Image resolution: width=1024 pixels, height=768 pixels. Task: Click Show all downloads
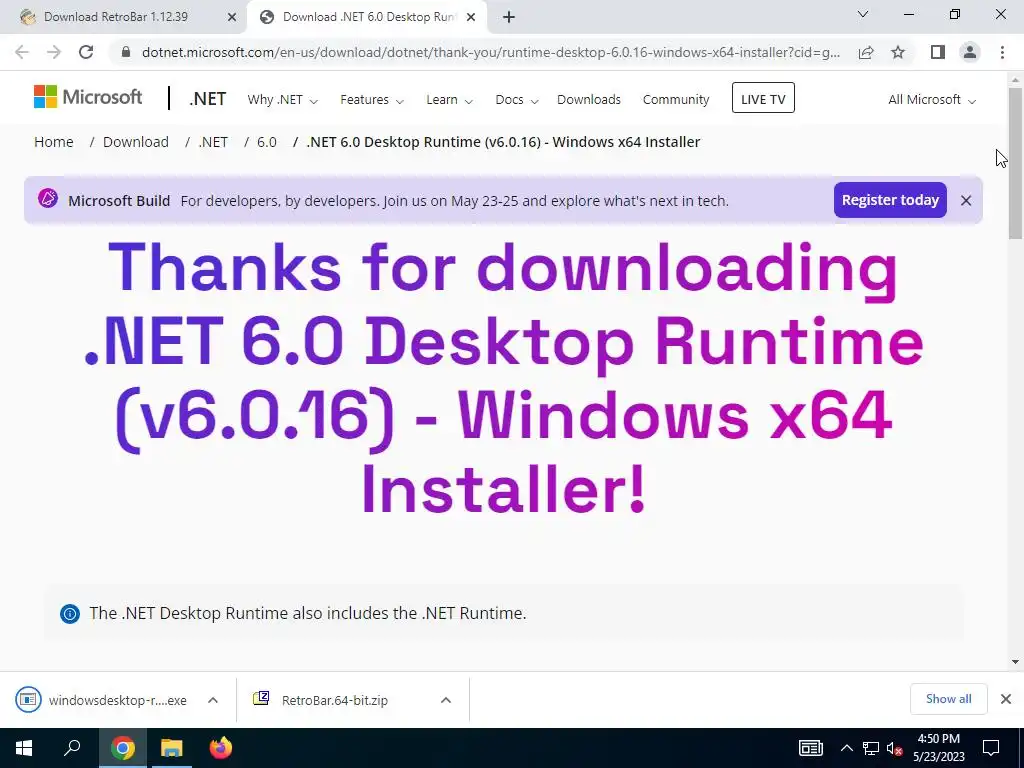pos(948,699)
